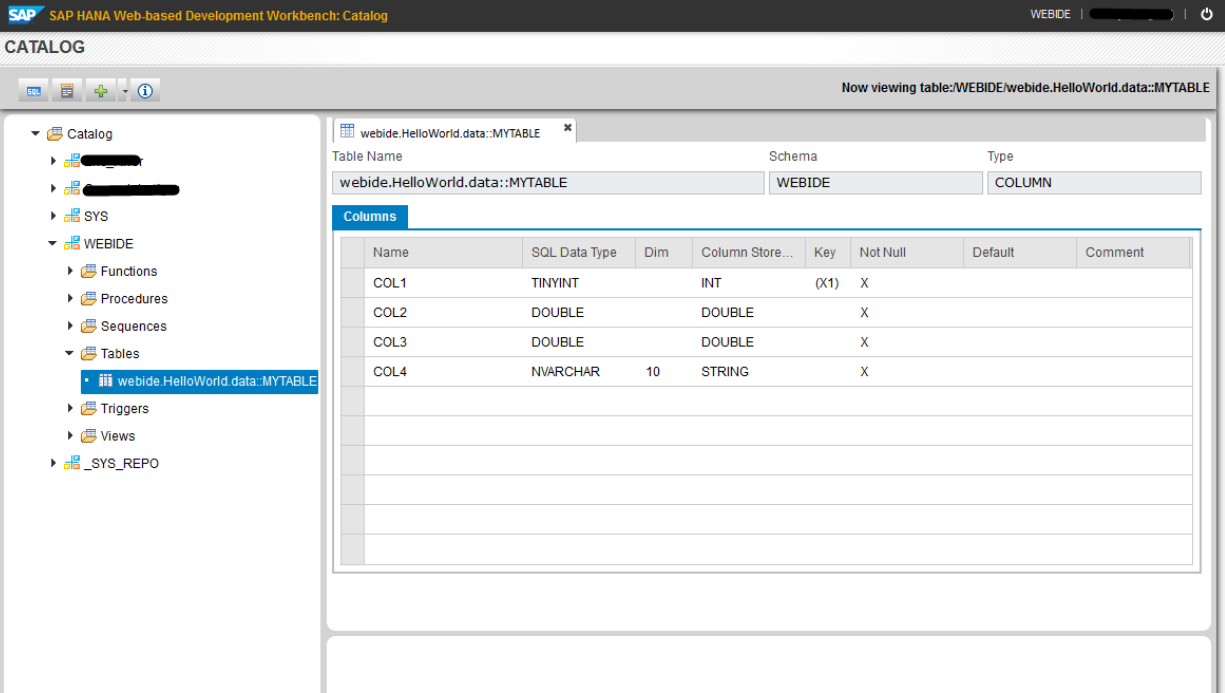Image resolution: width=1225 pixels, height=693 pixels.
Task: Expand the Procedures folder
Action: click(69, 298)
